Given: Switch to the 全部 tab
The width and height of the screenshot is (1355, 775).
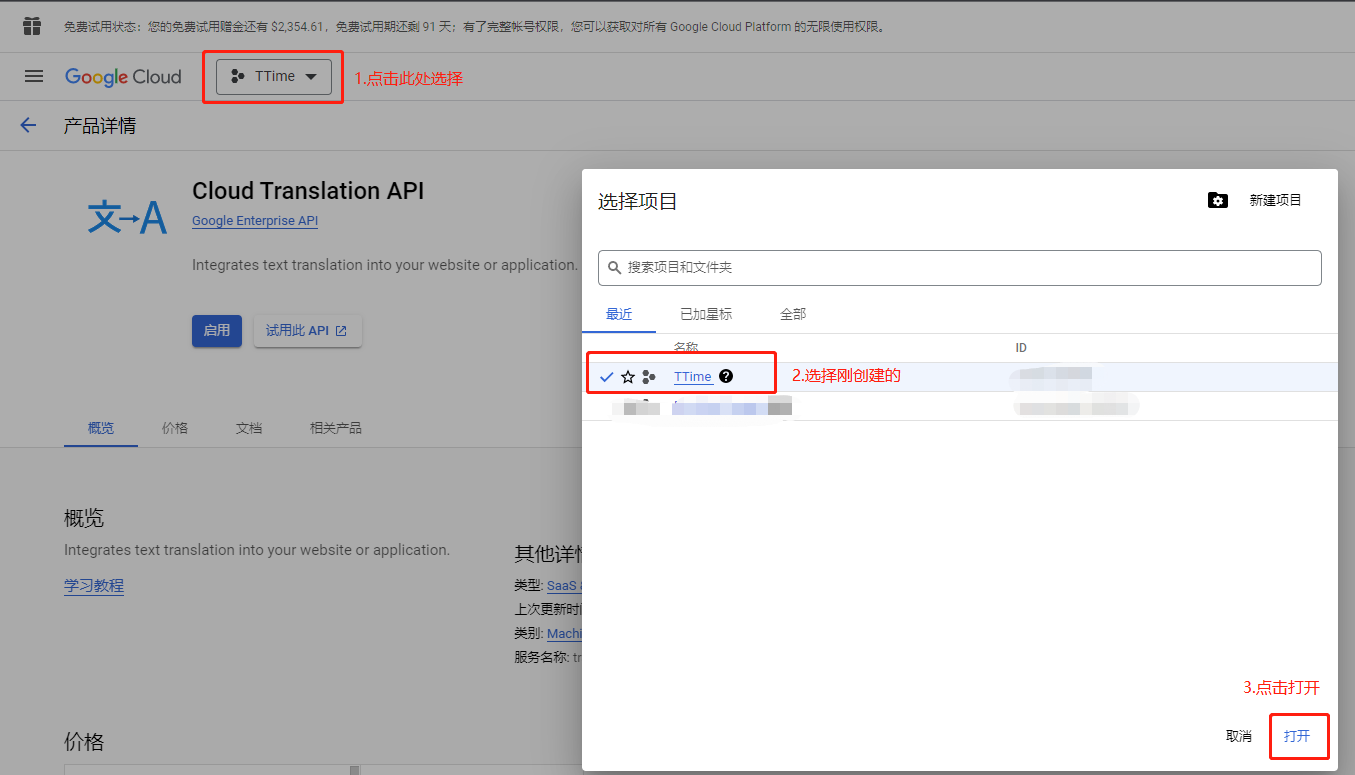Looking at the screenshot, I should (x=793, y=314).
